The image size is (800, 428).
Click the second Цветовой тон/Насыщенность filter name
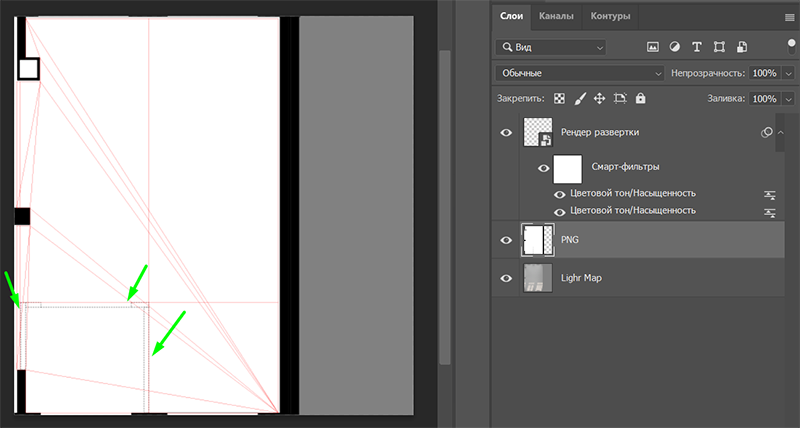point(633,211)
